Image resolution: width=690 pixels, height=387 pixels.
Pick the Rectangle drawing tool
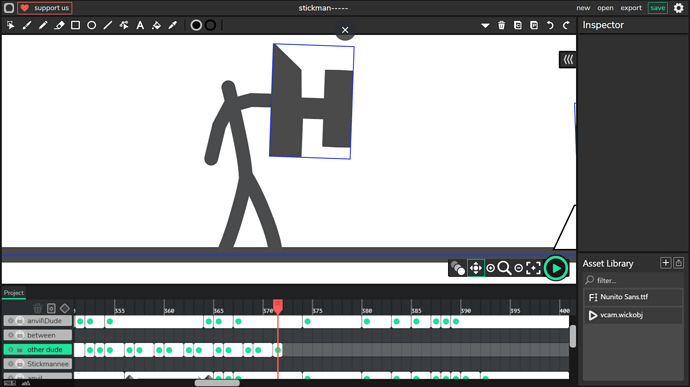75,25
